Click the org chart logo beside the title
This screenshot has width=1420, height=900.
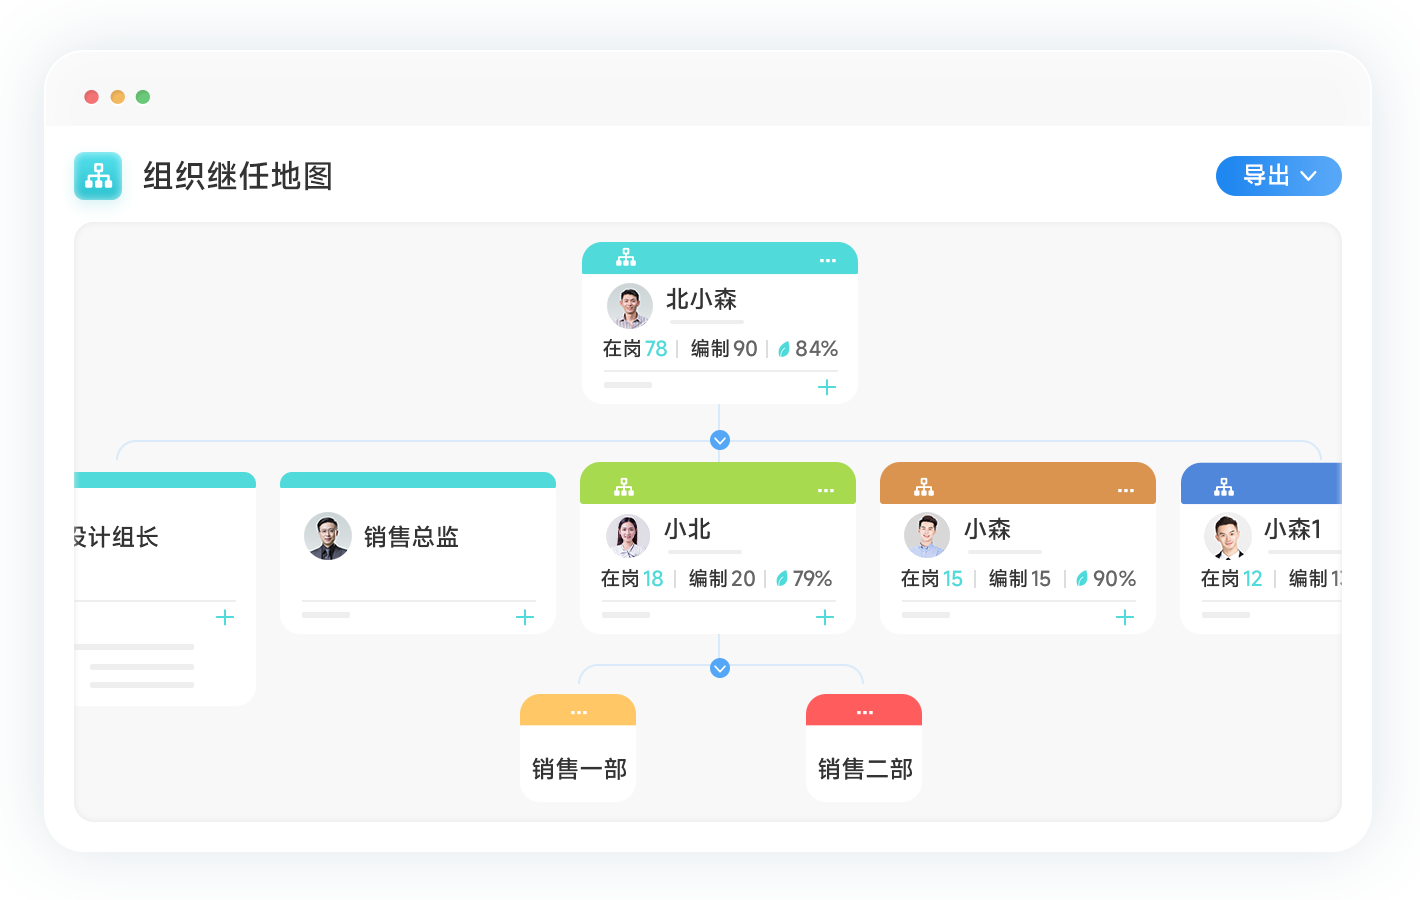click(98, 176)
